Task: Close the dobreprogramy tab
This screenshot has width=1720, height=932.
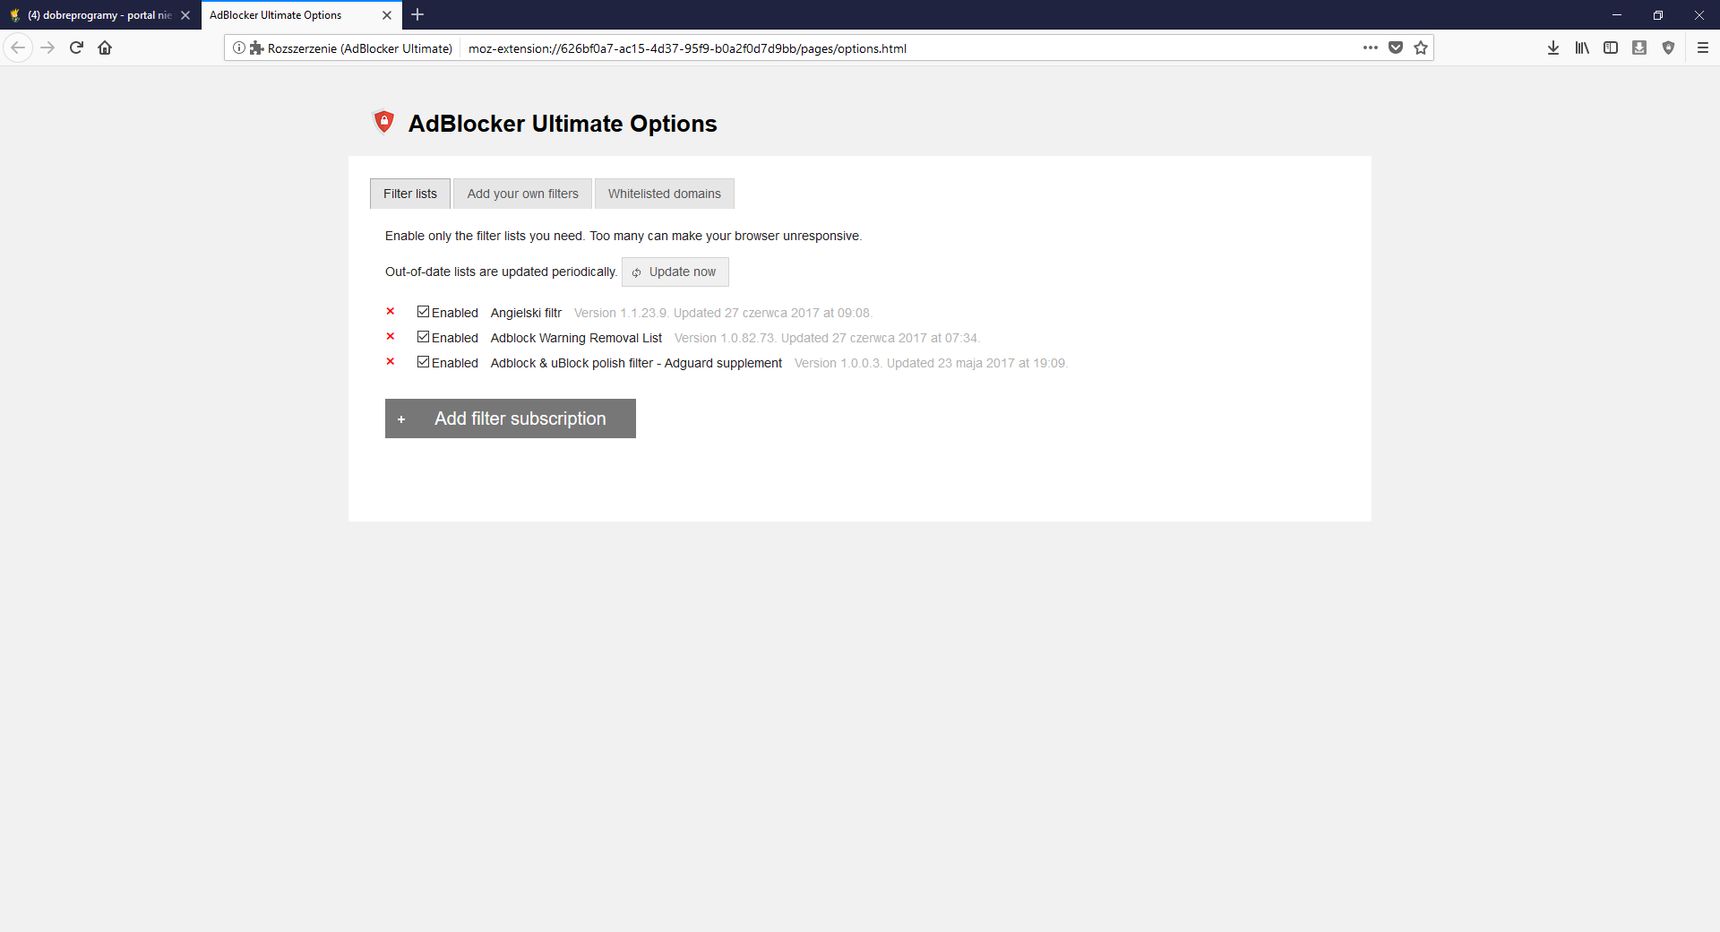Action: [x=185, y=15]
